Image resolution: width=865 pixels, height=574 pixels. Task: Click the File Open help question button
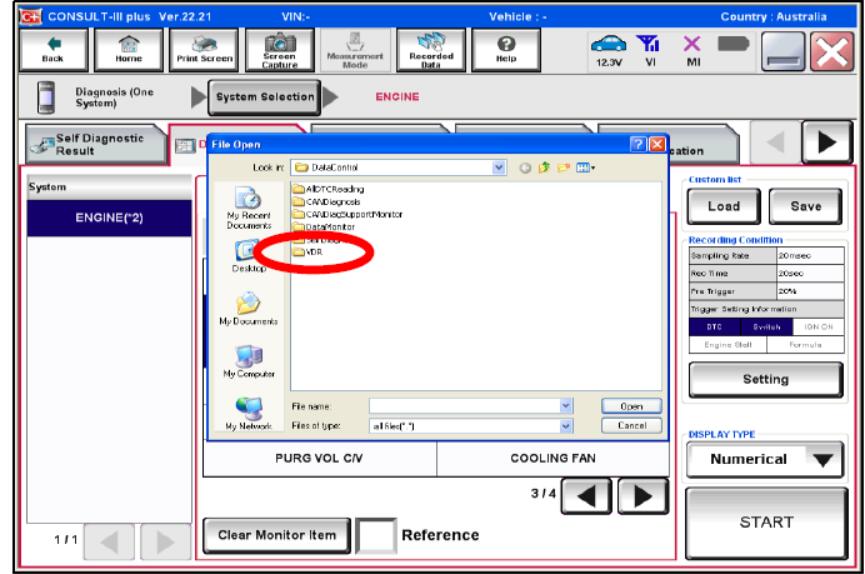point(638,144)
